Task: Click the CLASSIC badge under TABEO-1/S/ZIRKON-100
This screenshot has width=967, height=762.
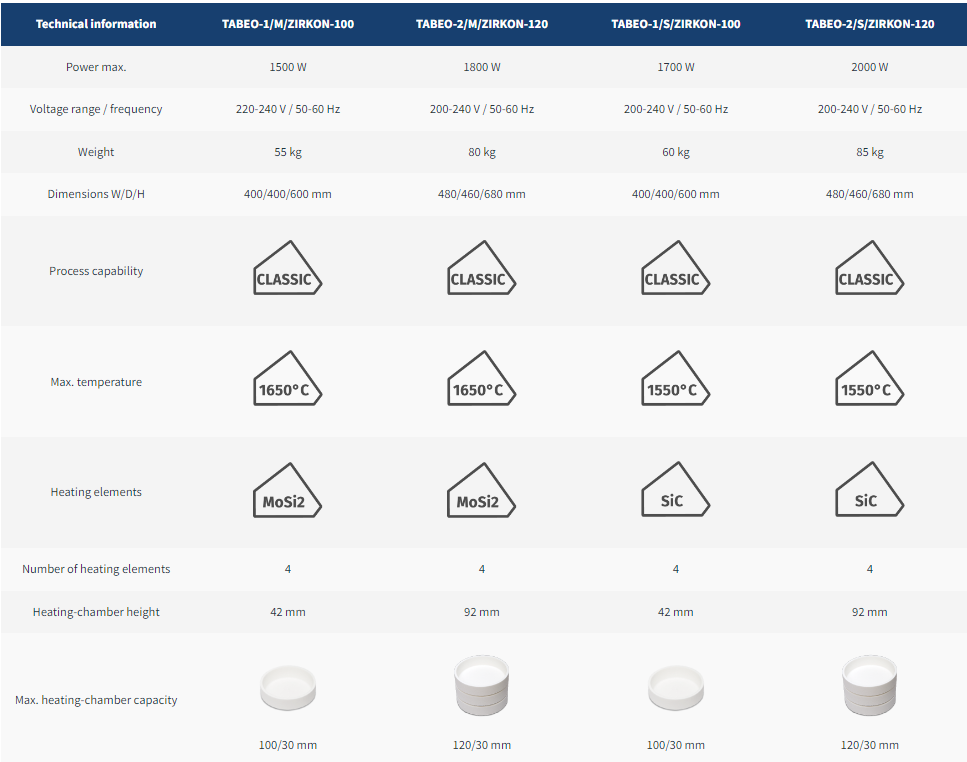Action: (x=675, y=268)
